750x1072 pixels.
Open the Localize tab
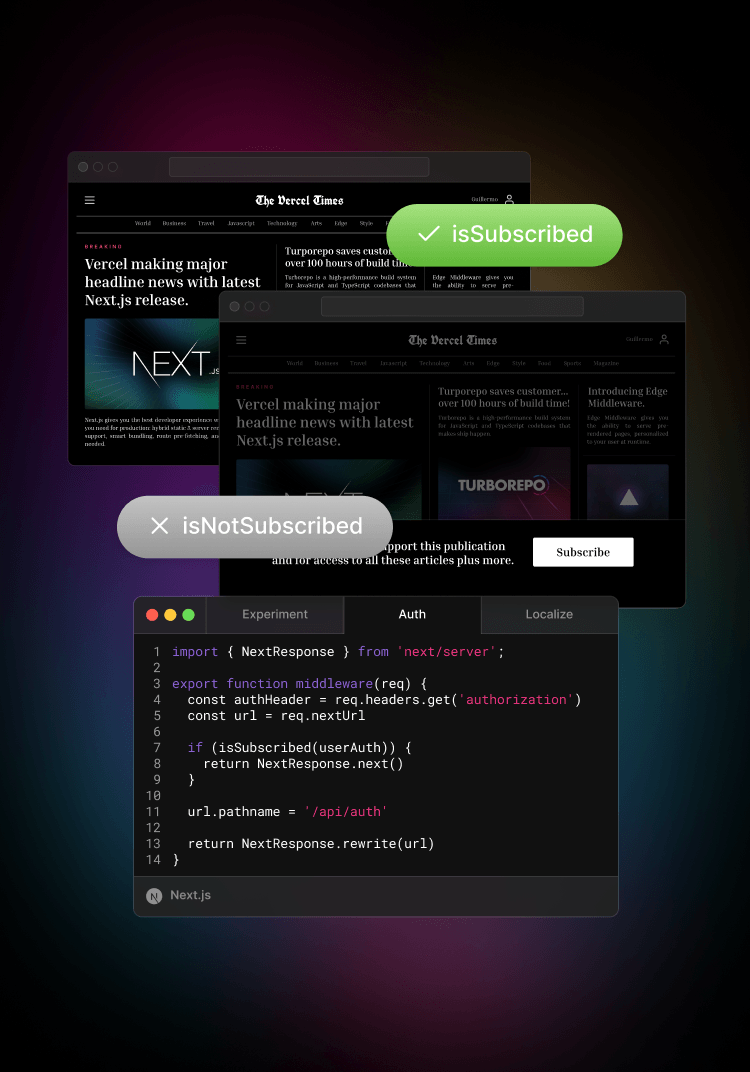(549, 615)
